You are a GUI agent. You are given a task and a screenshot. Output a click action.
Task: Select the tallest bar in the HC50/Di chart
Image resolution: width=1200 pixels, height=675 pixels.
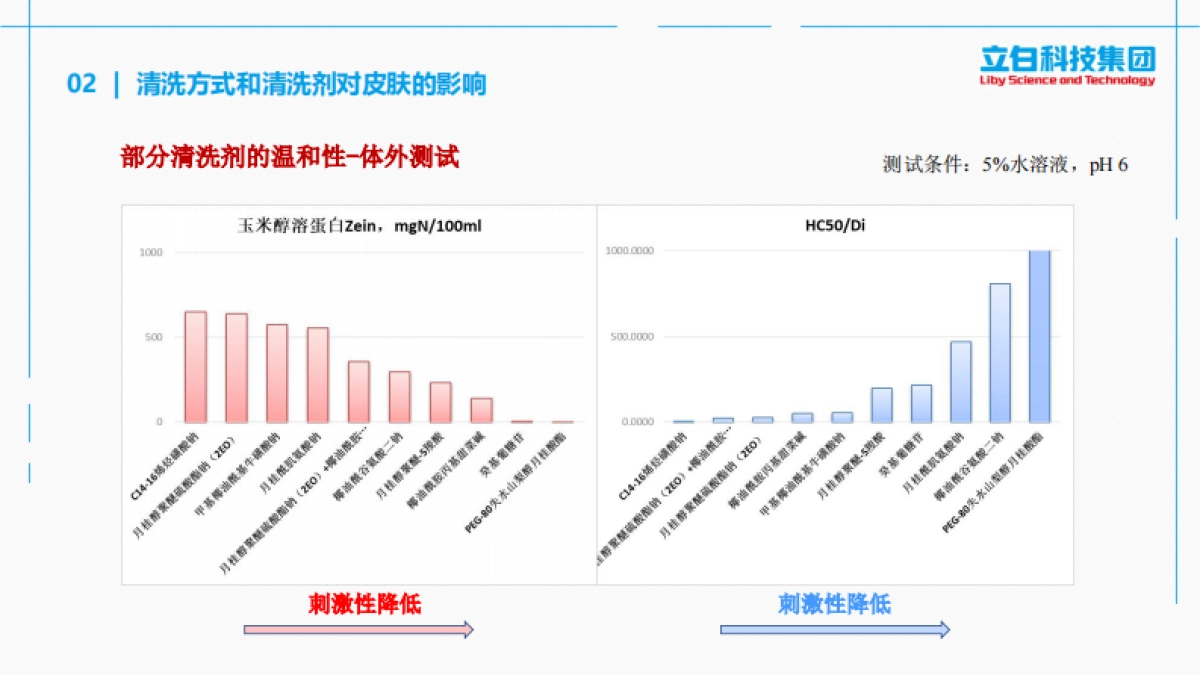[1040, 335]
